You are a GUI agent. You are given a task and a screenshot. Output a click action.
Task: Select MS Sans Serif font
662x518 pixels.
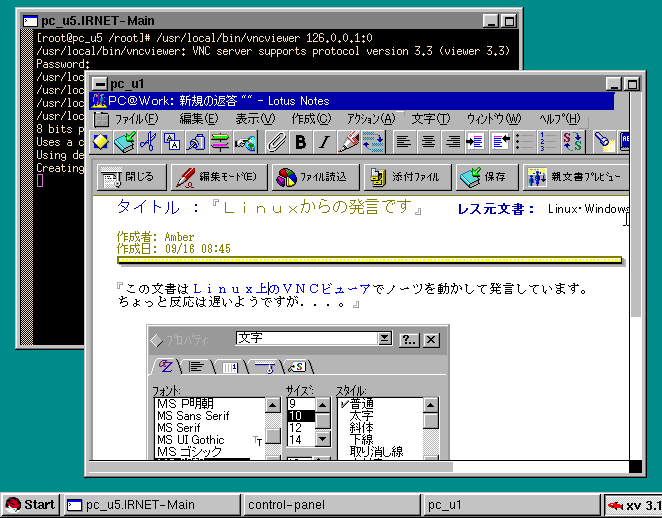tap(209, 416)
